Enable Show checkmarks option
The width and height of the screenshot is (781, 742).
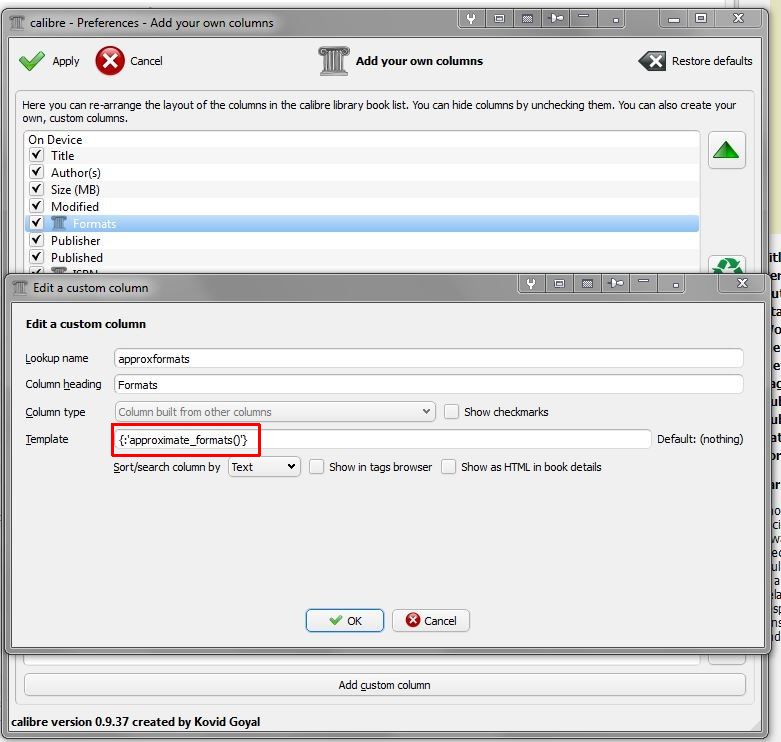pos(451,411)
